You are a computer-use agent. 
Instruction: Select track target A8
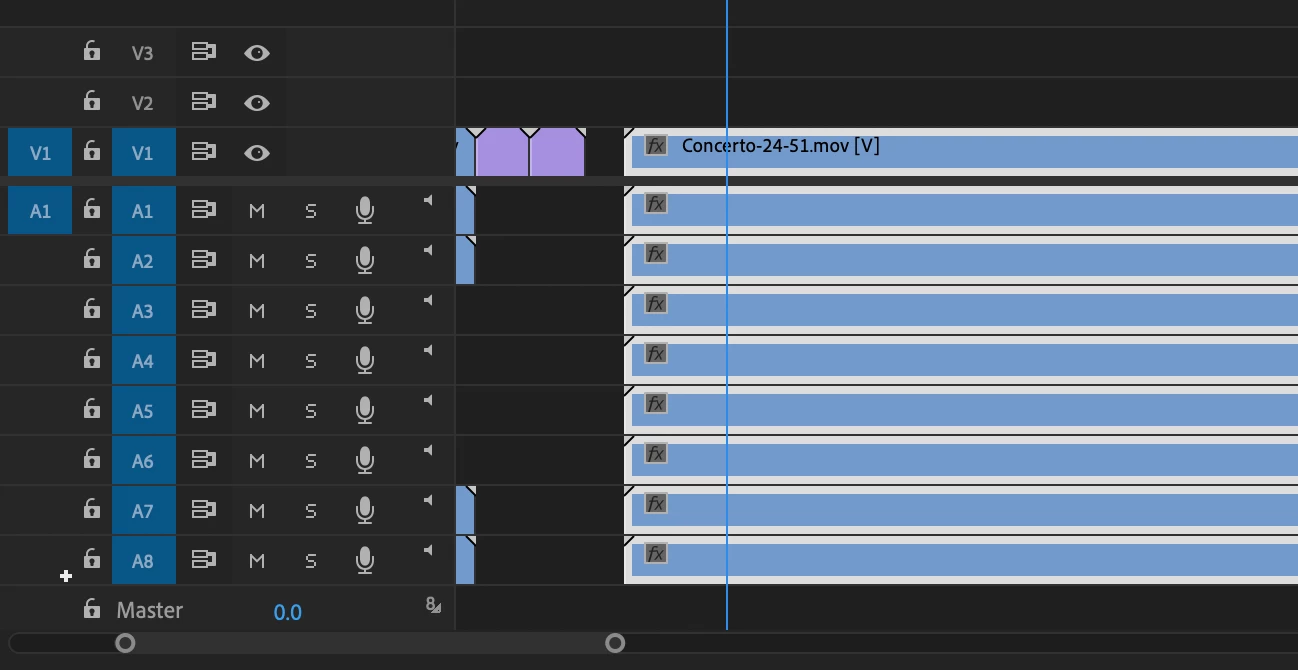click(x=143, y=561)
